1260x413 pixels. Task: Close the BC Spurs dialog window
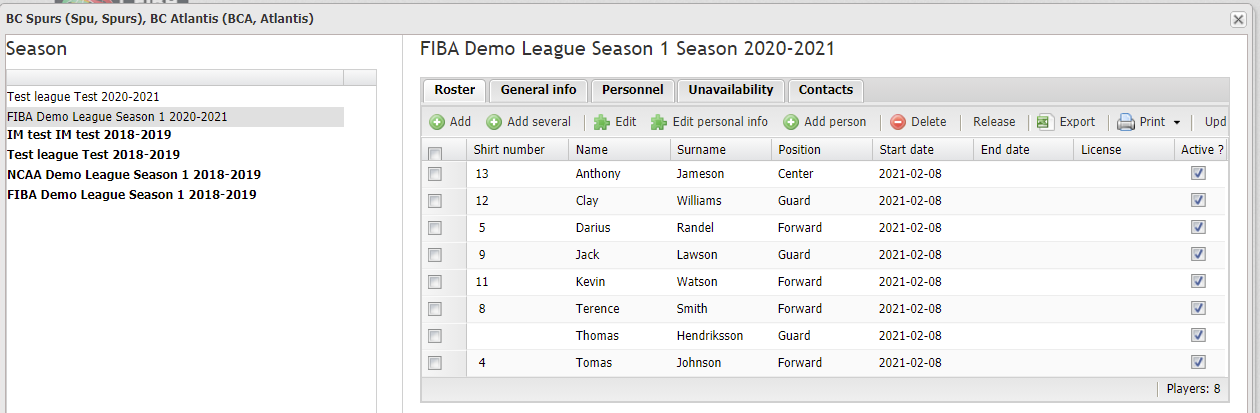[1238, 19]
